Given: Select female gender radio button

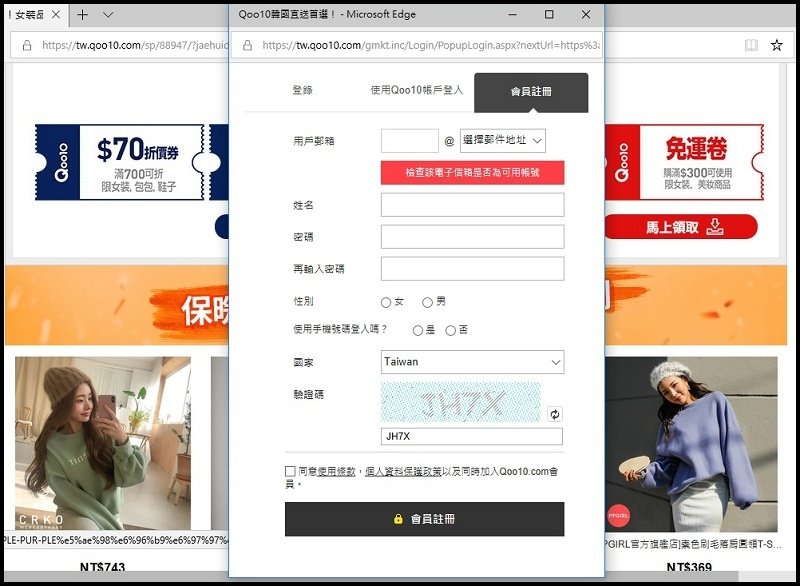Looking at the screenshot, I should 386,302.
